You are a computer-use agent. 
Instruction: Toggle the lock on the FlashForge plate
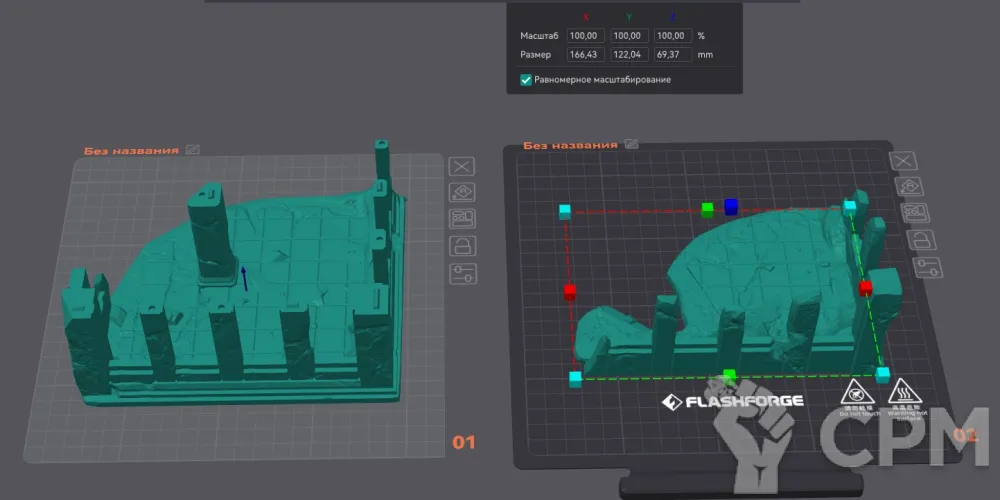pos(920,239)
